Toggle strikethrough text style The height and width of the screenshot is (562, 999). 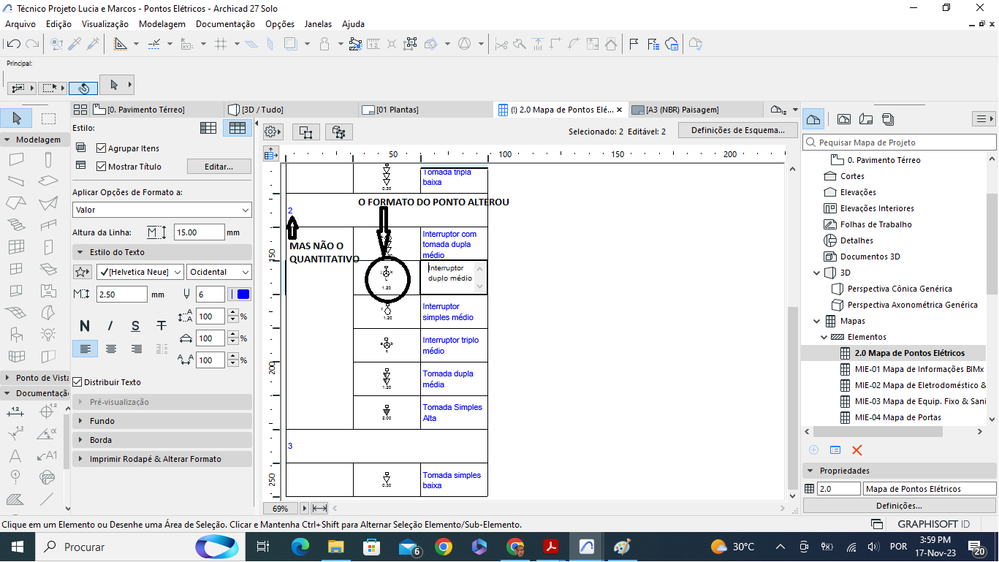161,326
